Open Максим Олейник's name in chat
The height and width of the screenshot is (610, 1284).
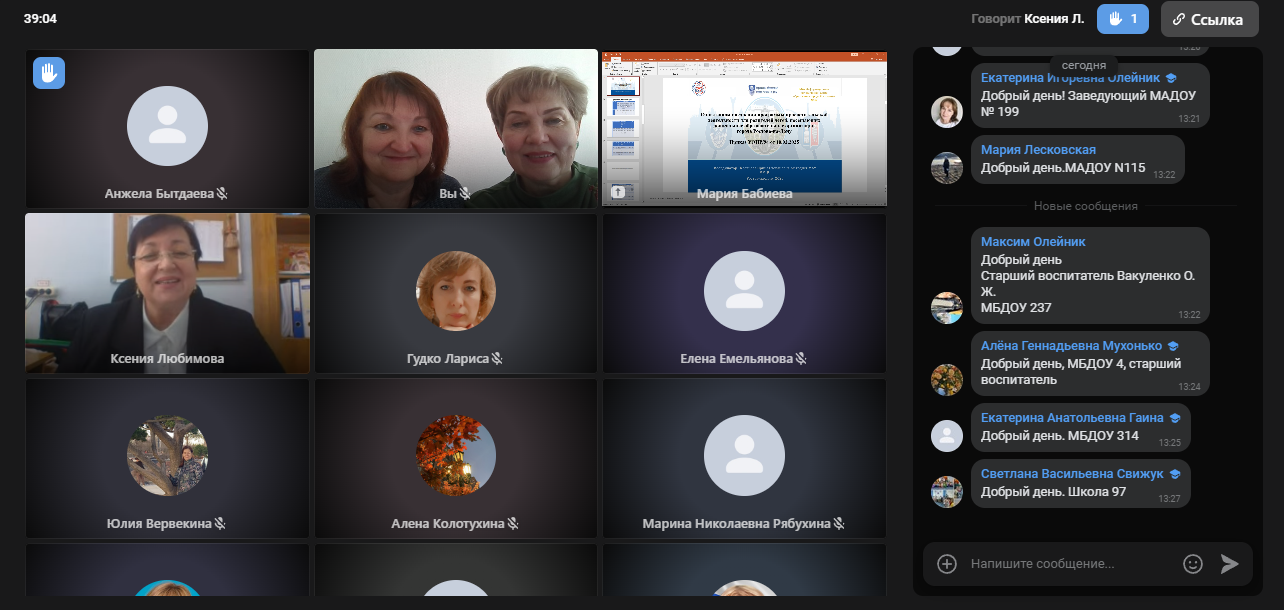[x=1033, y=242]
